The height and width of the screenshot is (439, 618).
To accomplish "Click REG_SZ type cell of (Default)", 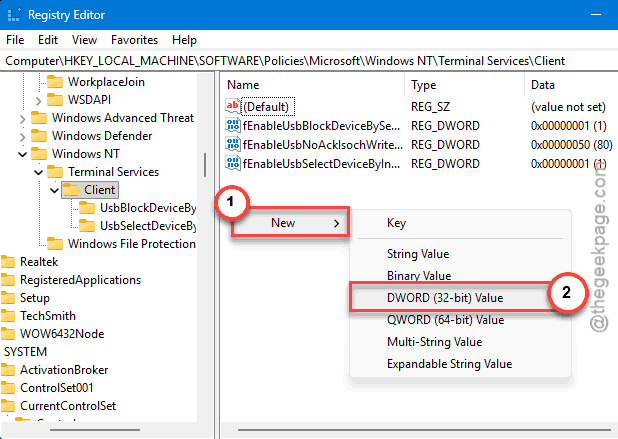I will pos(430,107).
